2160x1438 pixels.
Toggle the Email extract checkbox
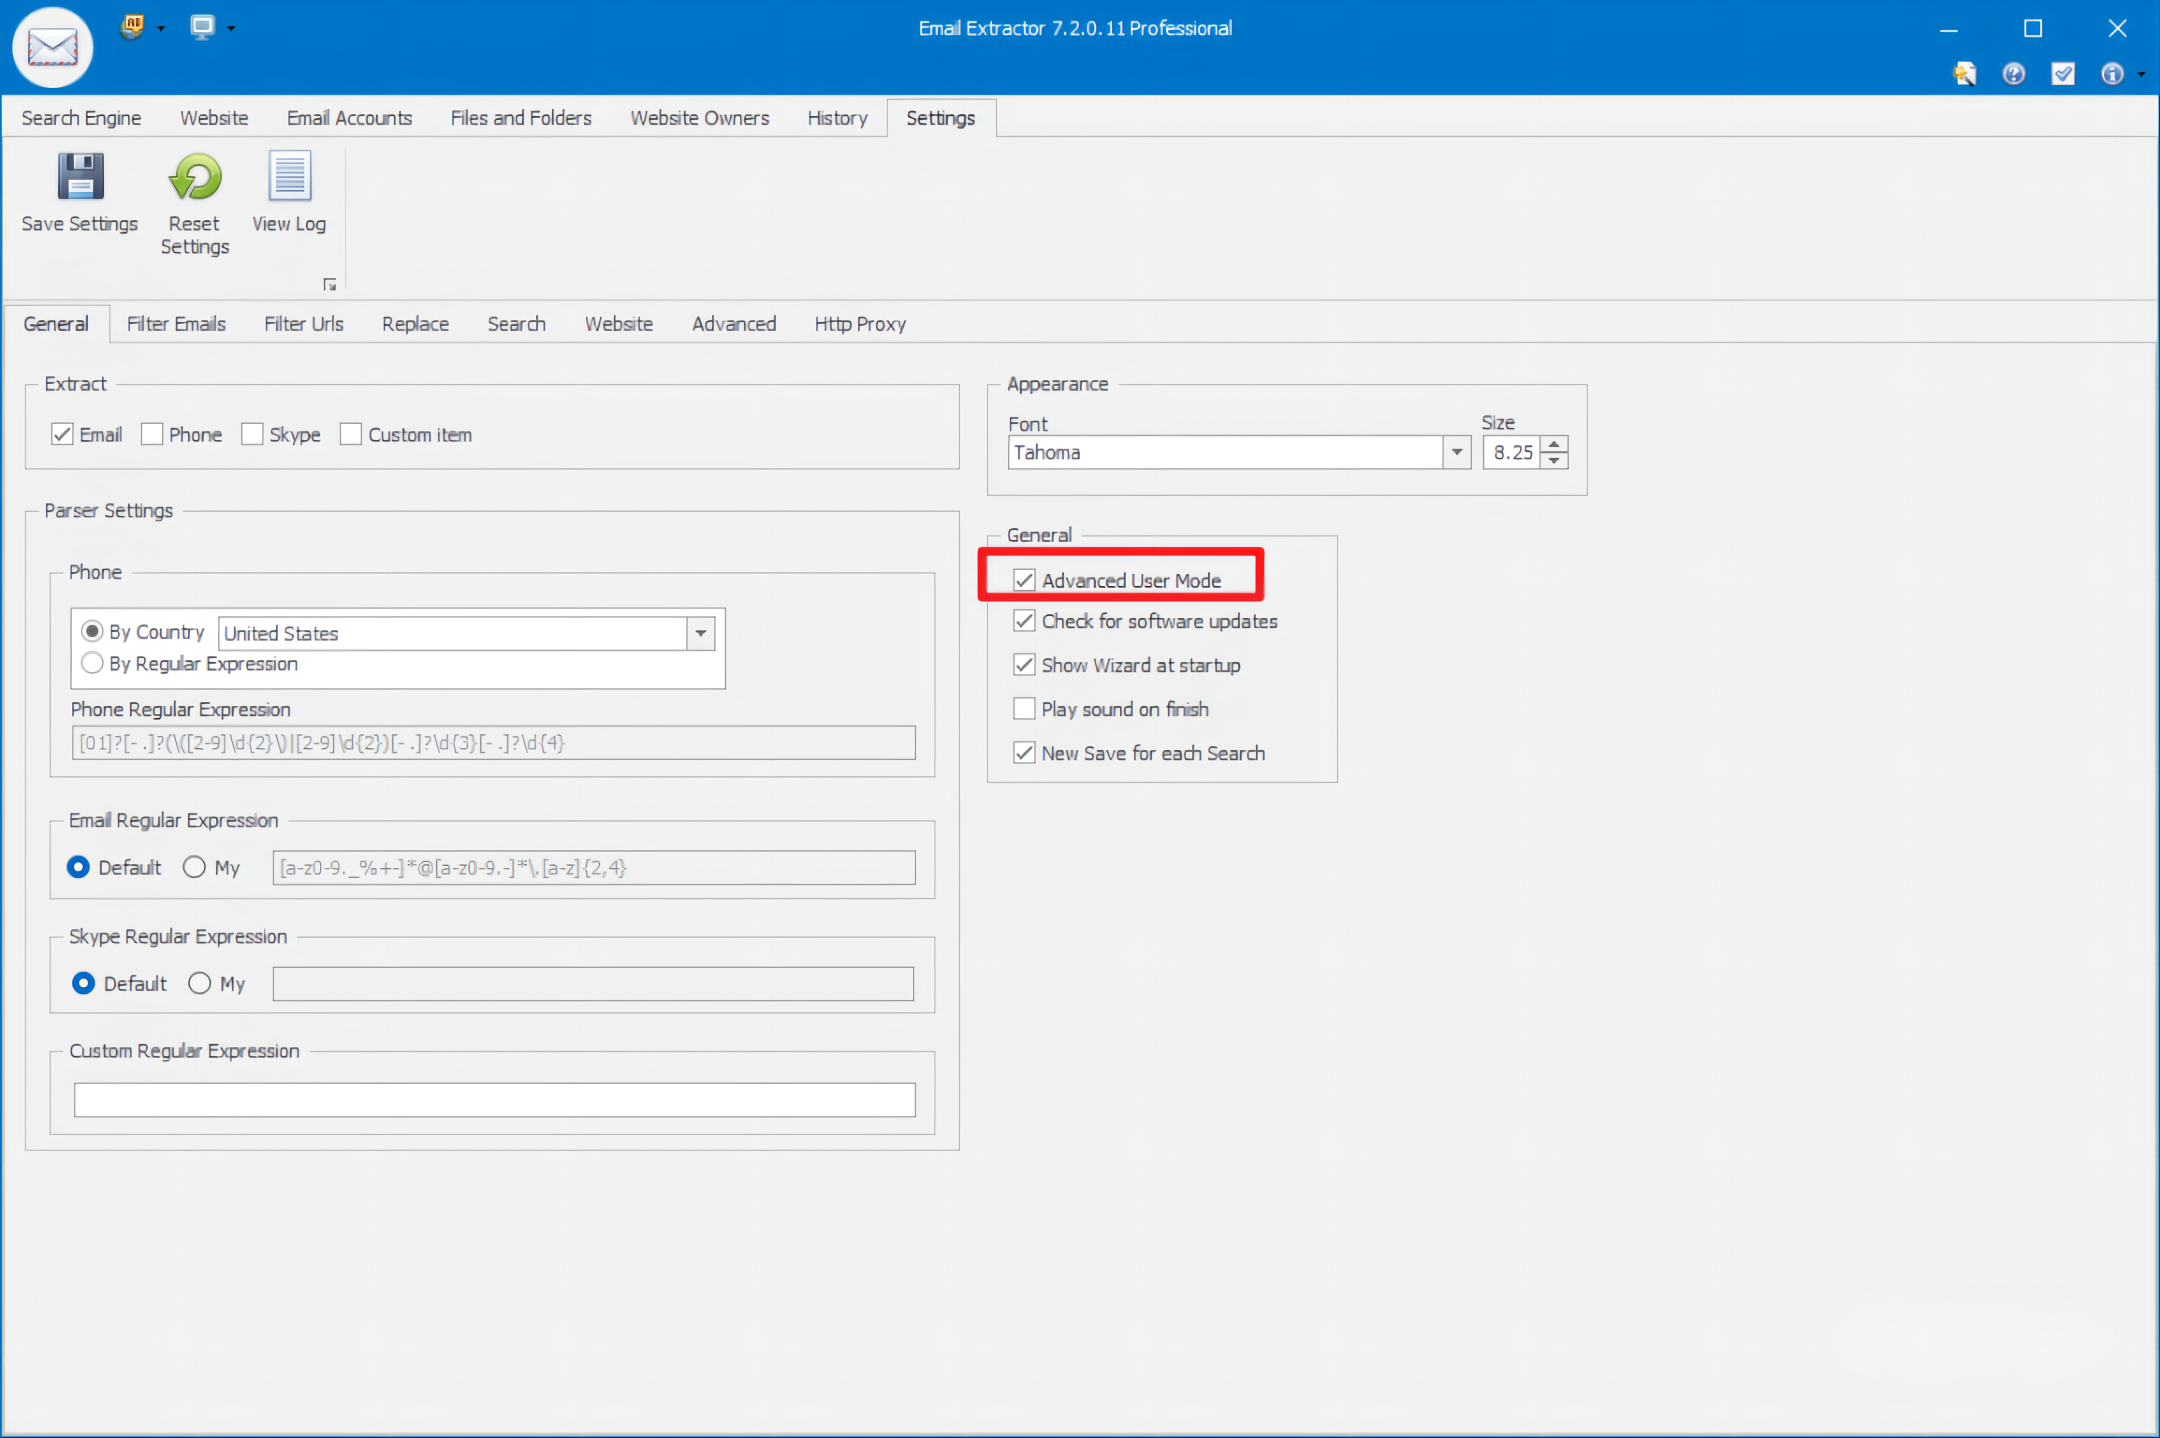(62, 435)
